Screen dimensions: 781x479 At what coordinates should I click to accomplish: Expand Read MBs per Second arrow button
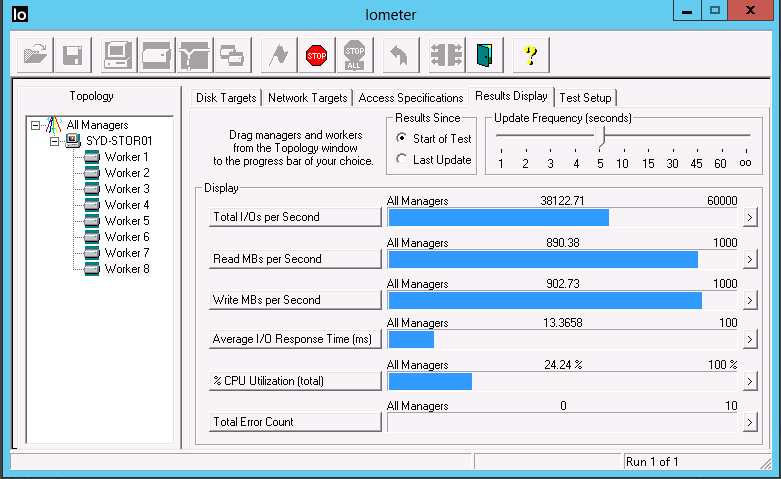coord(750,259)
